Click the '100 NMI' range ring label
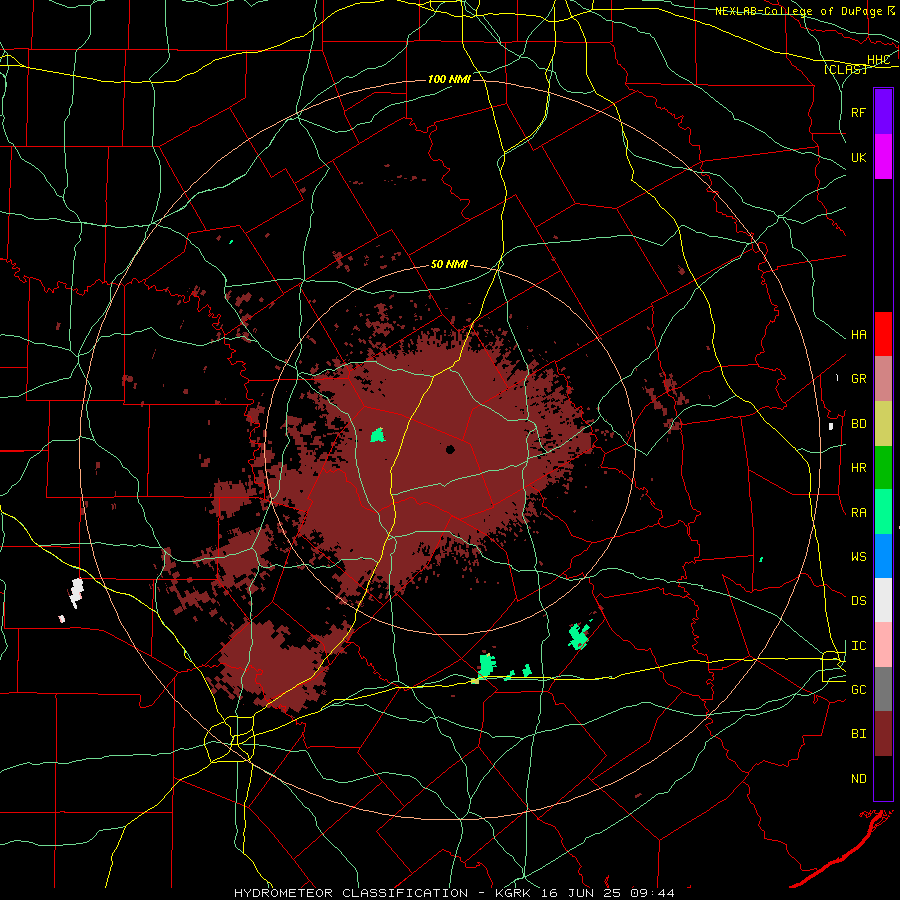The image size is (900, 900). coord(449,79)
